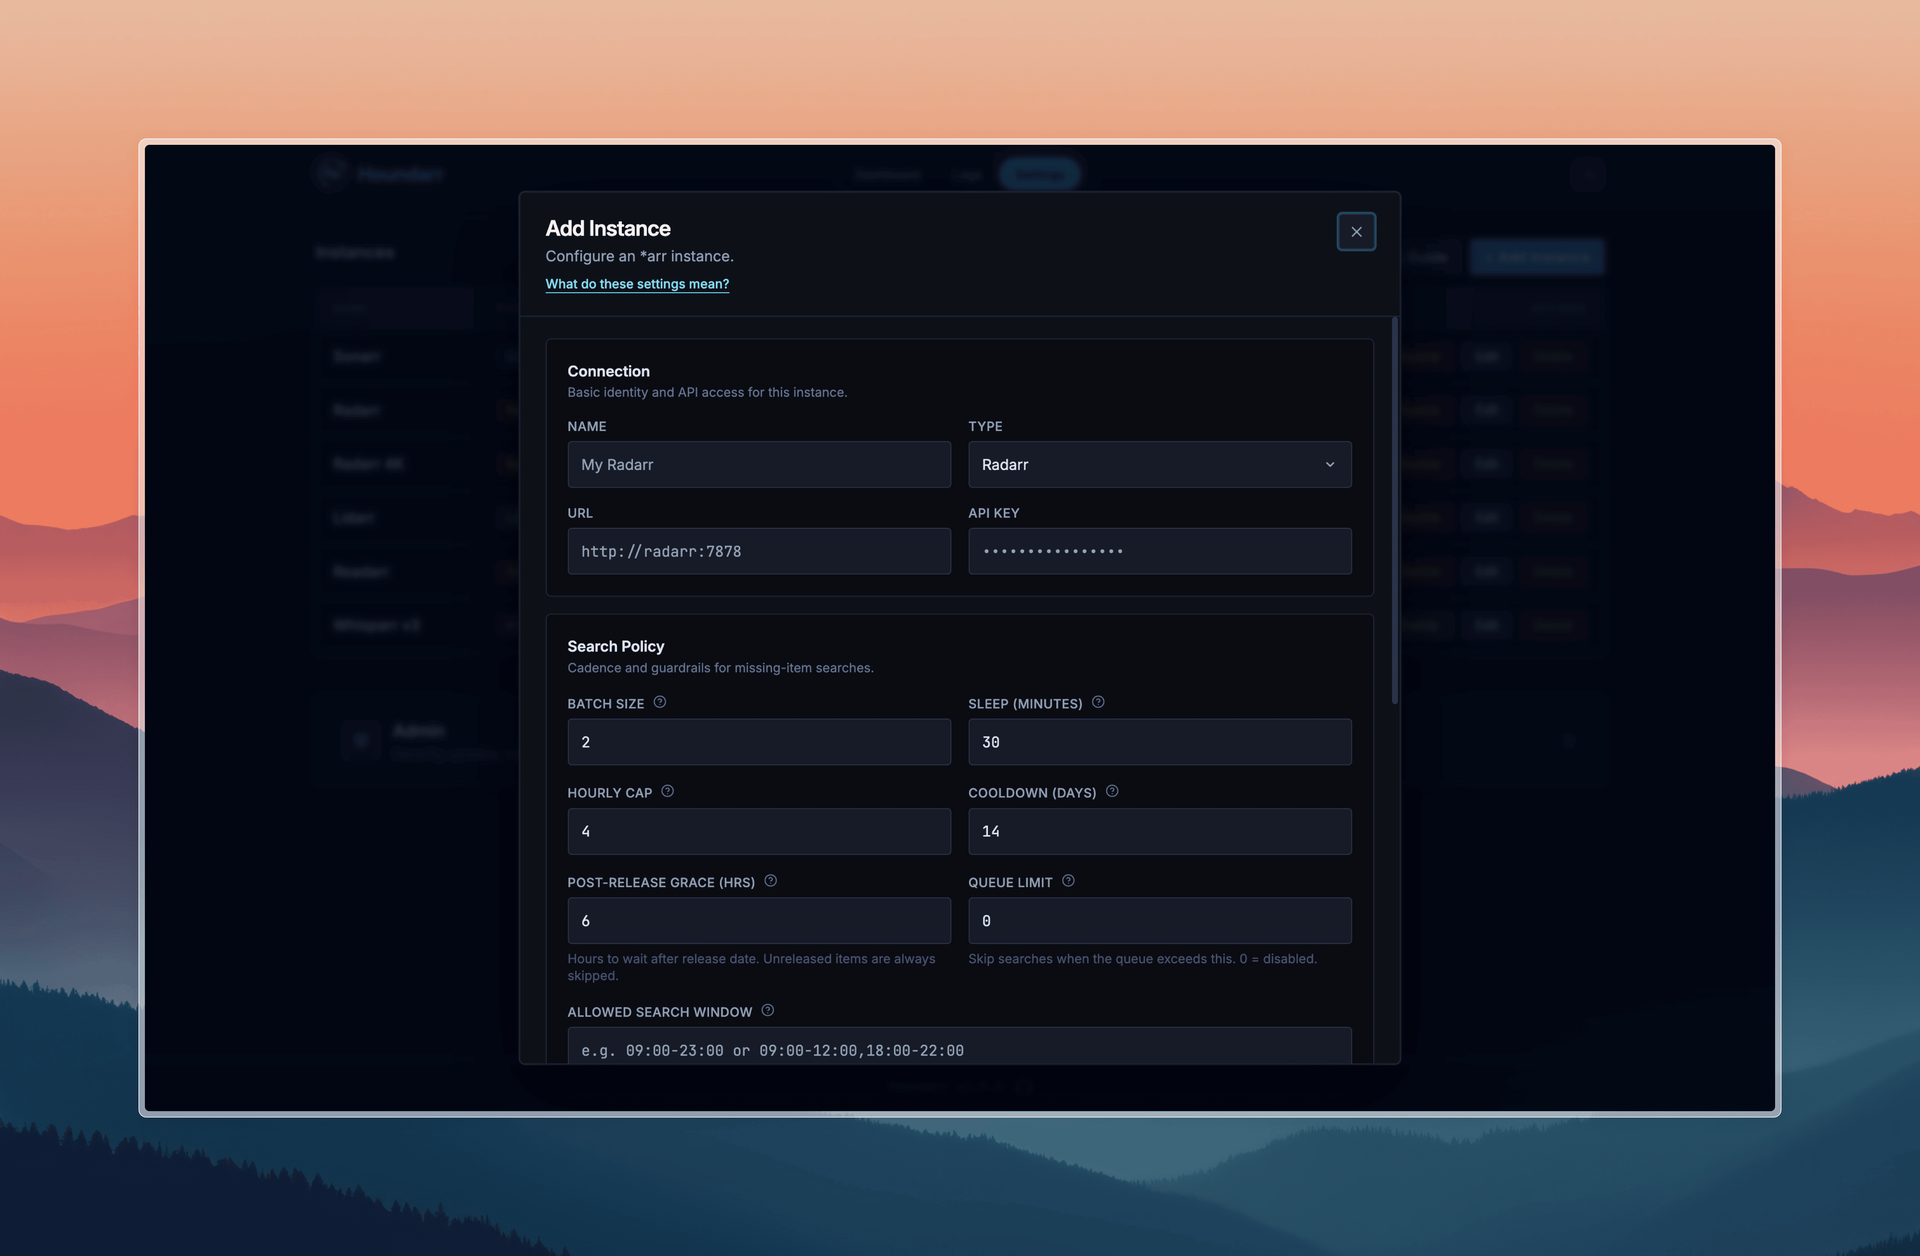Click the URL field with http://radarr:7878
Viewport: 1920px width, 1256px height.
pyautogui.click(x=759, y=551)
